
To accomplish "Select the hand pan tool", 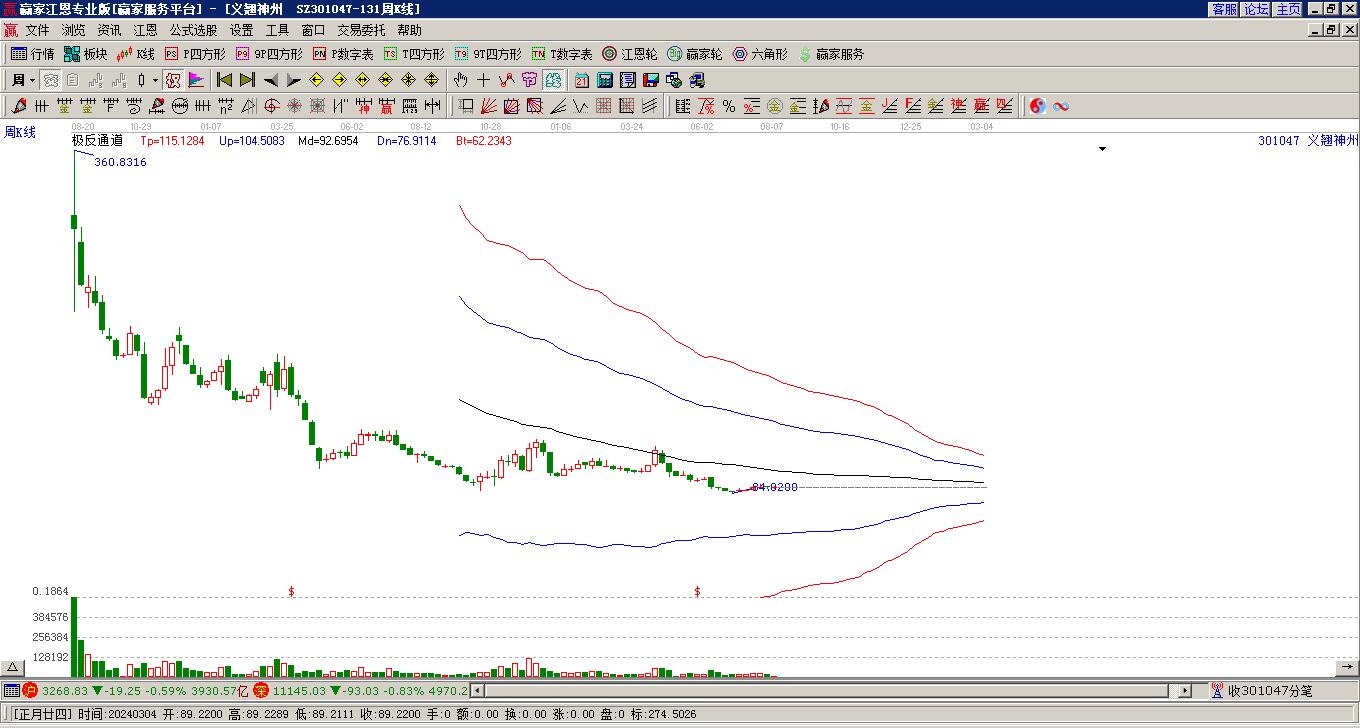I will coord(461,80).
